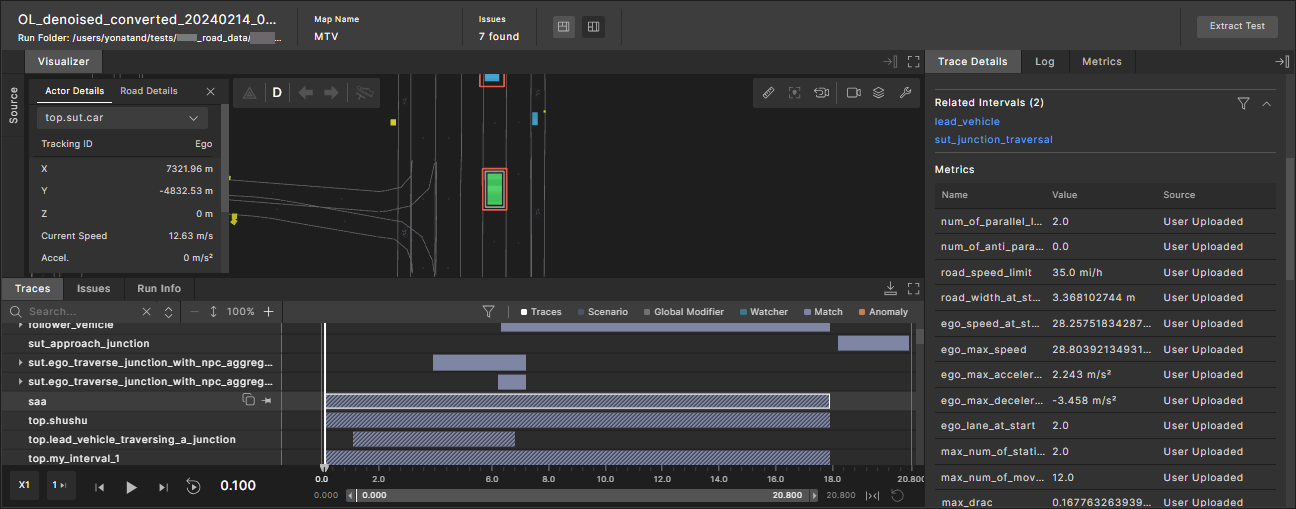The height and width of the screenshot is (509, 1296).
Task: Copy the saa trace name
Action: 249,401
